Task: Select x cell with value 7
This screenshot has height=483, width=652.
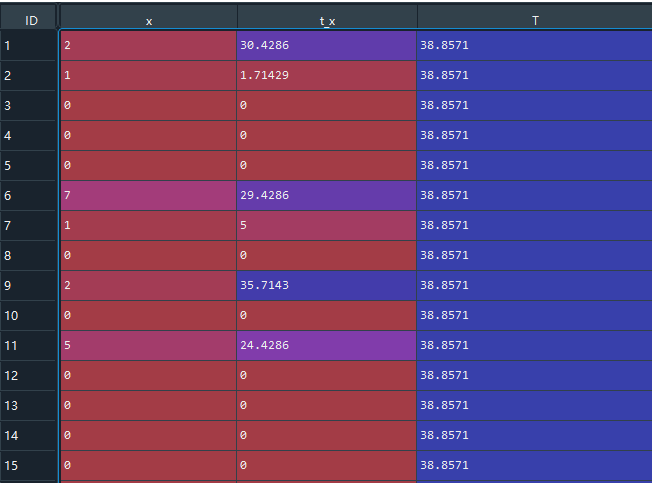Action: click(x=148, y=195)
